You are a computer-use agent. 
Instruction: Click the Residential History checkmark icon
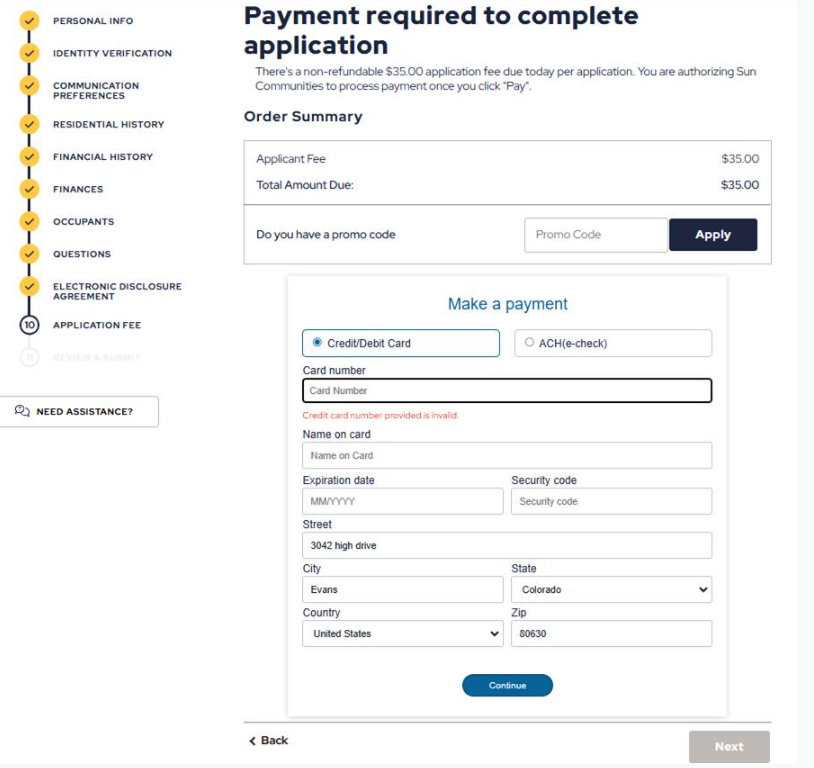[x=29, y=124]
